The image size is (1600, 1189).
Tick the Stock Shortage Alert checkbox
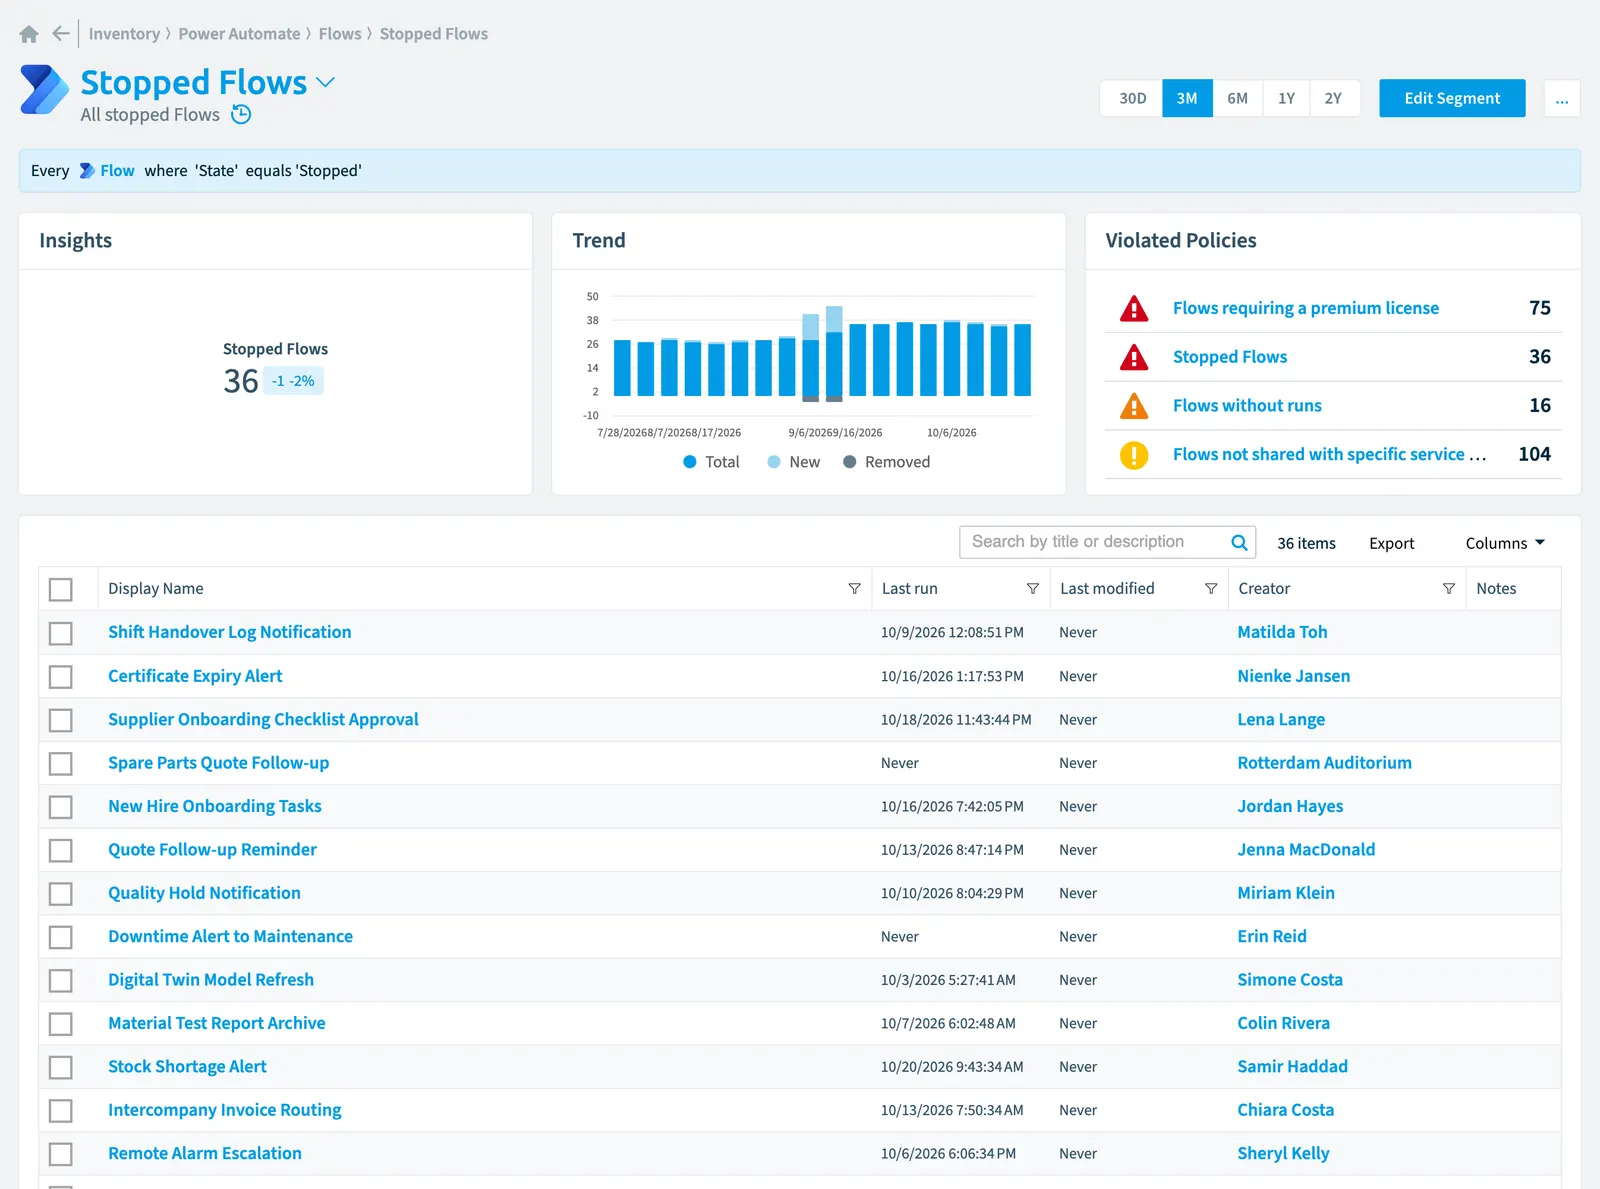[x=61, y=1067]
